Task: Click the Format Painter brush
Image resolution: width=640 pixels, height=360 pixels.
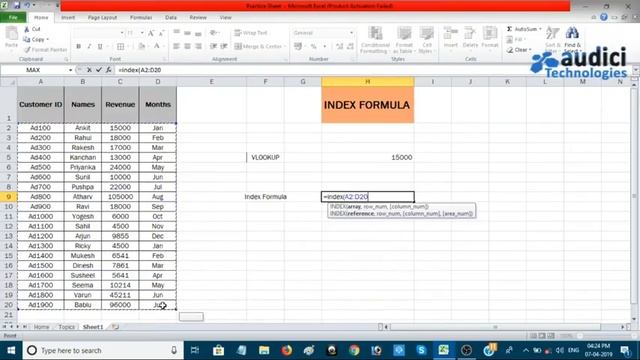Action: pyautogui.click(x=27, y=49)
